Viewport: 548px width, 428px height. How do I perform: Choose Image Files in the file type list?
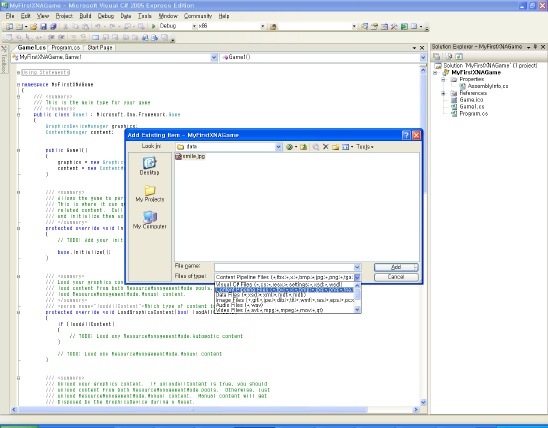tap(284, 300)
